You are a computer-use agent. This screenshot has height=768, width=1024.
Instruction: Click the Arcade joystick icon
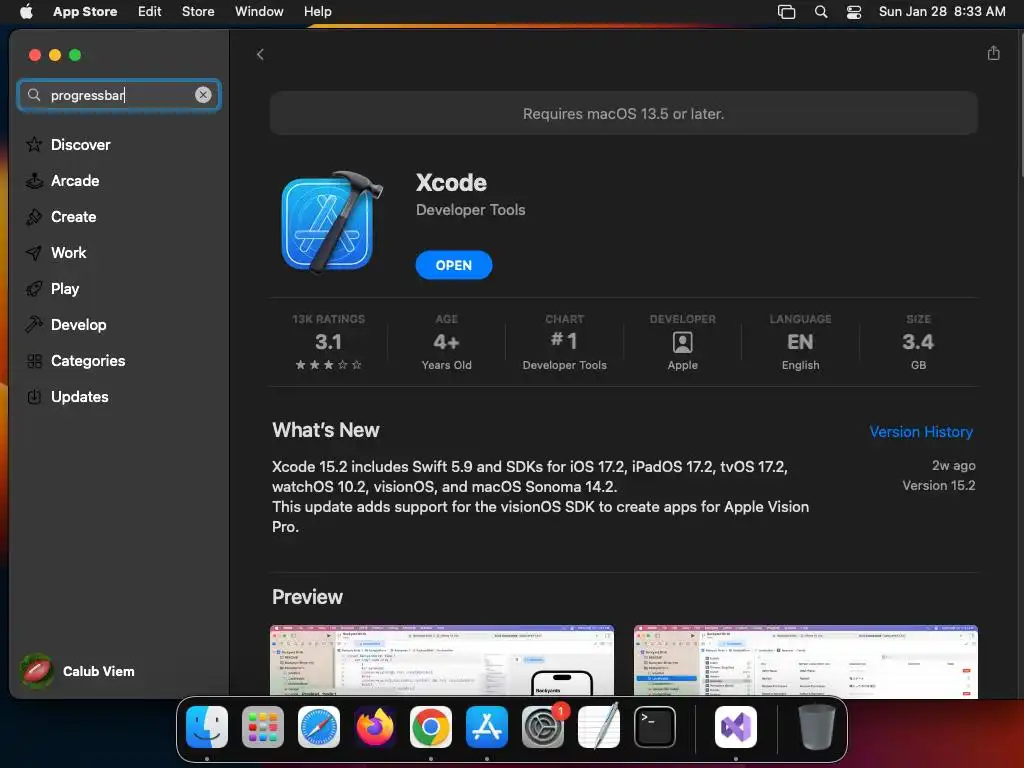34,181
